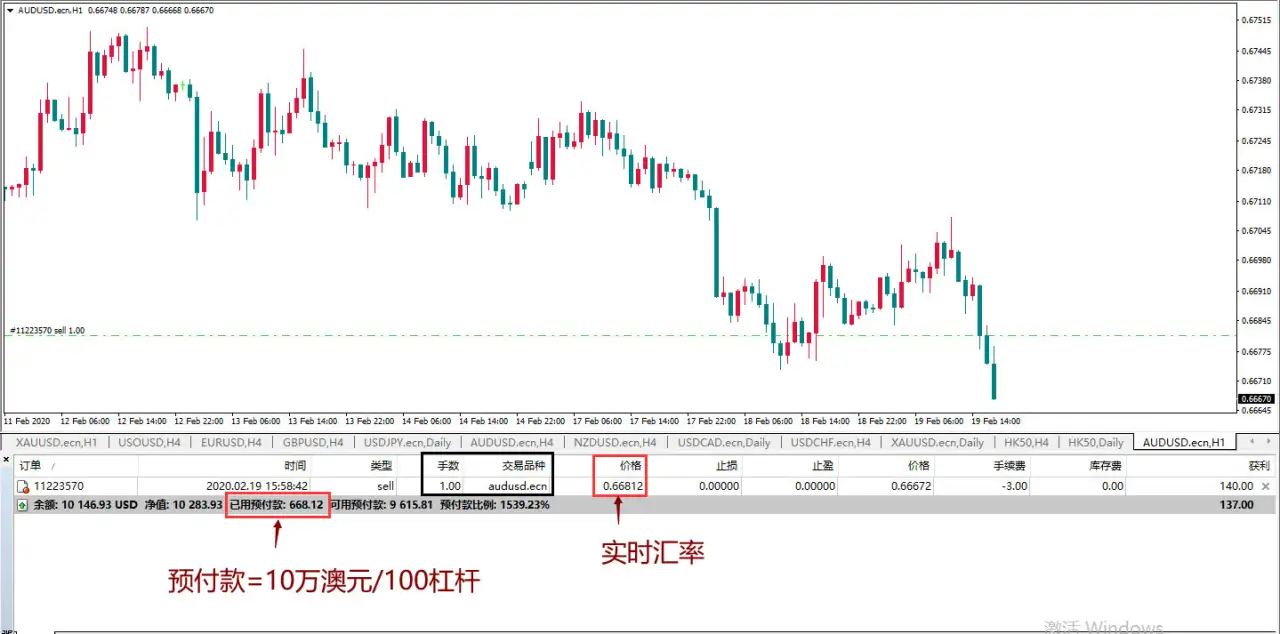Click the sell order icon beside 11223570
Screen dimensions: 1280x634
(22, 486)
